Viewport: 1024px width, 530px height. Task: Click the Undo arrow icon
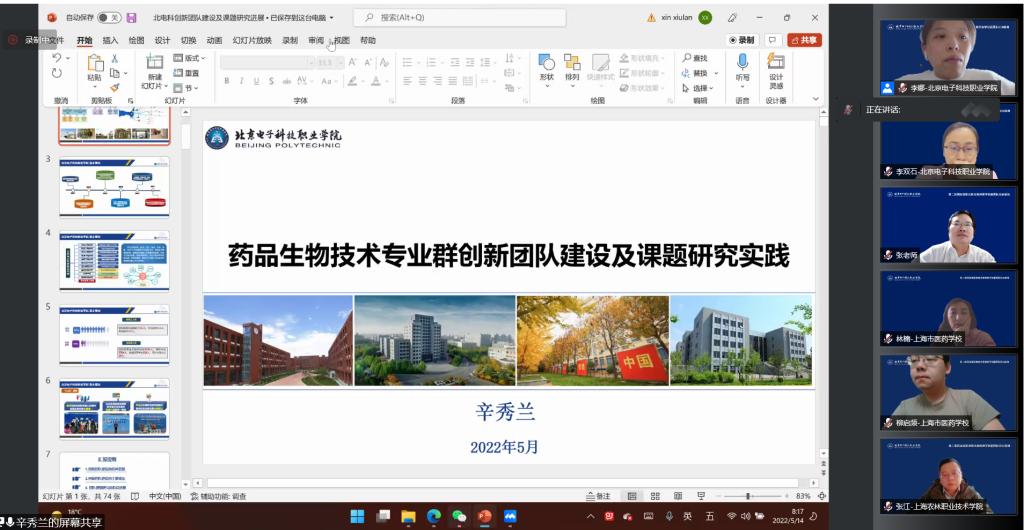57,59
